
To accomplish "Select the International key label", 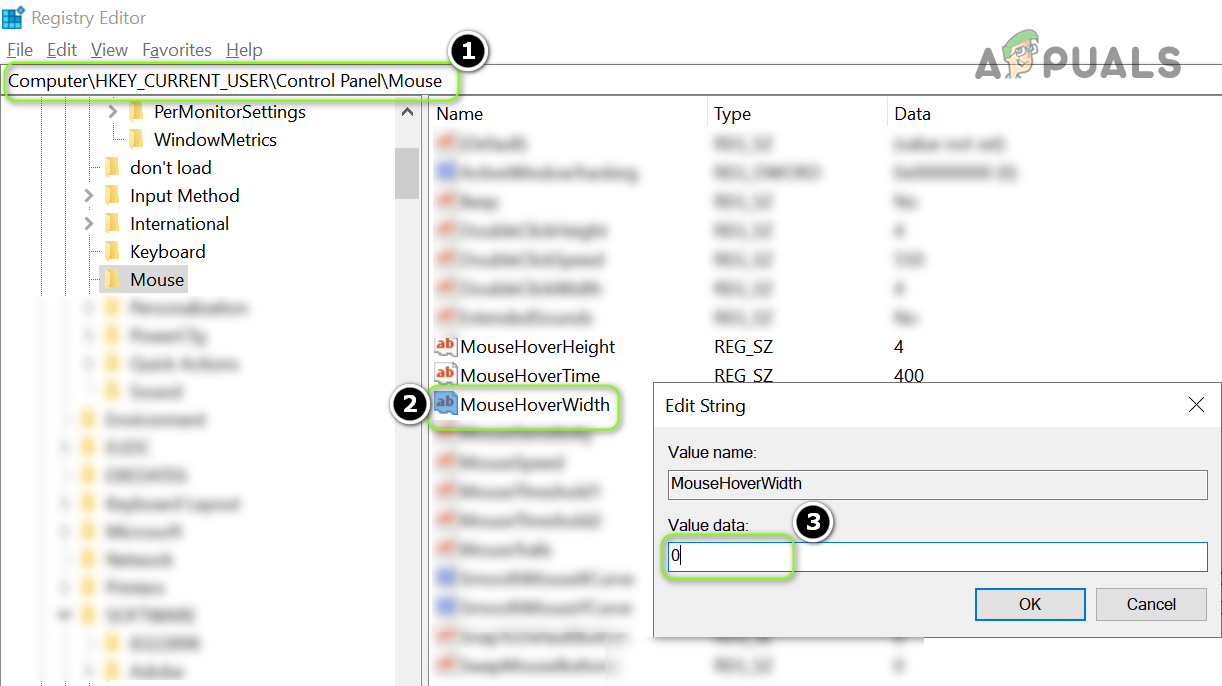I will (x=180, y=224).
